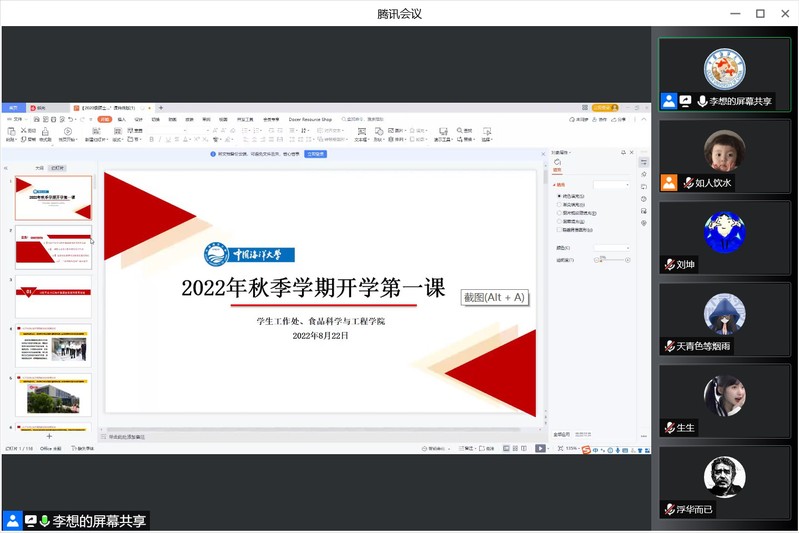
Task: Open the file menu dropdown in WPS
Action: pos(17,119)
